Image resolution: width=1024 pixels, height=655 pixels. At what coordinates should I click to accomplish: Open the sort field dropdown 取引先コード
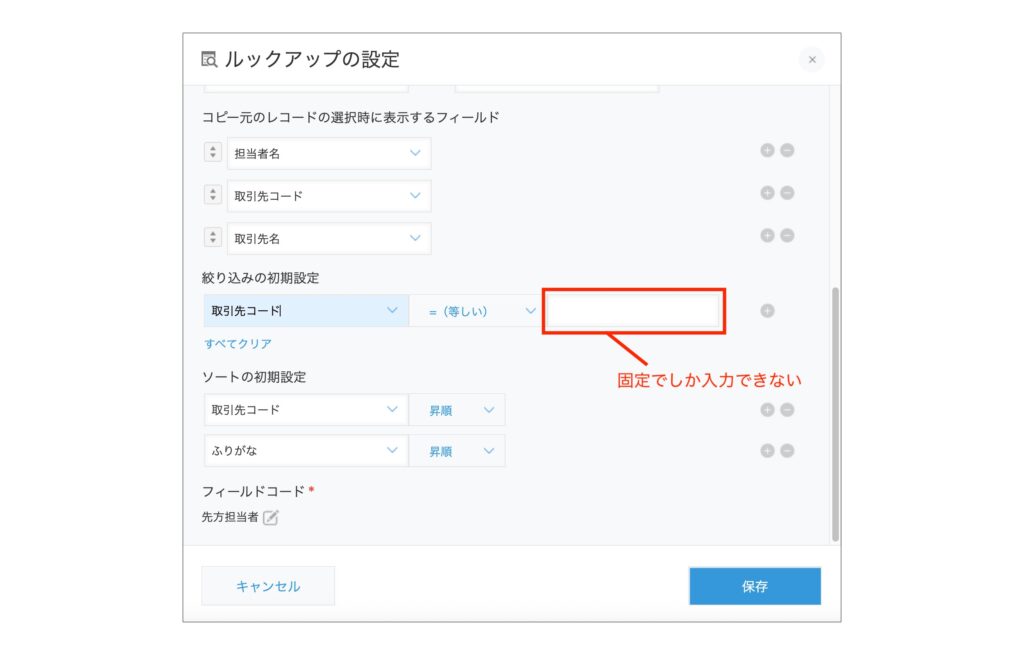tap(306, 409)
